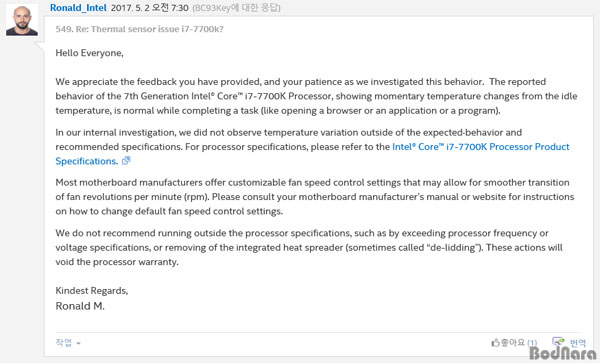
Task: Open the external link icon after Specifications
Action: [126, 161]
